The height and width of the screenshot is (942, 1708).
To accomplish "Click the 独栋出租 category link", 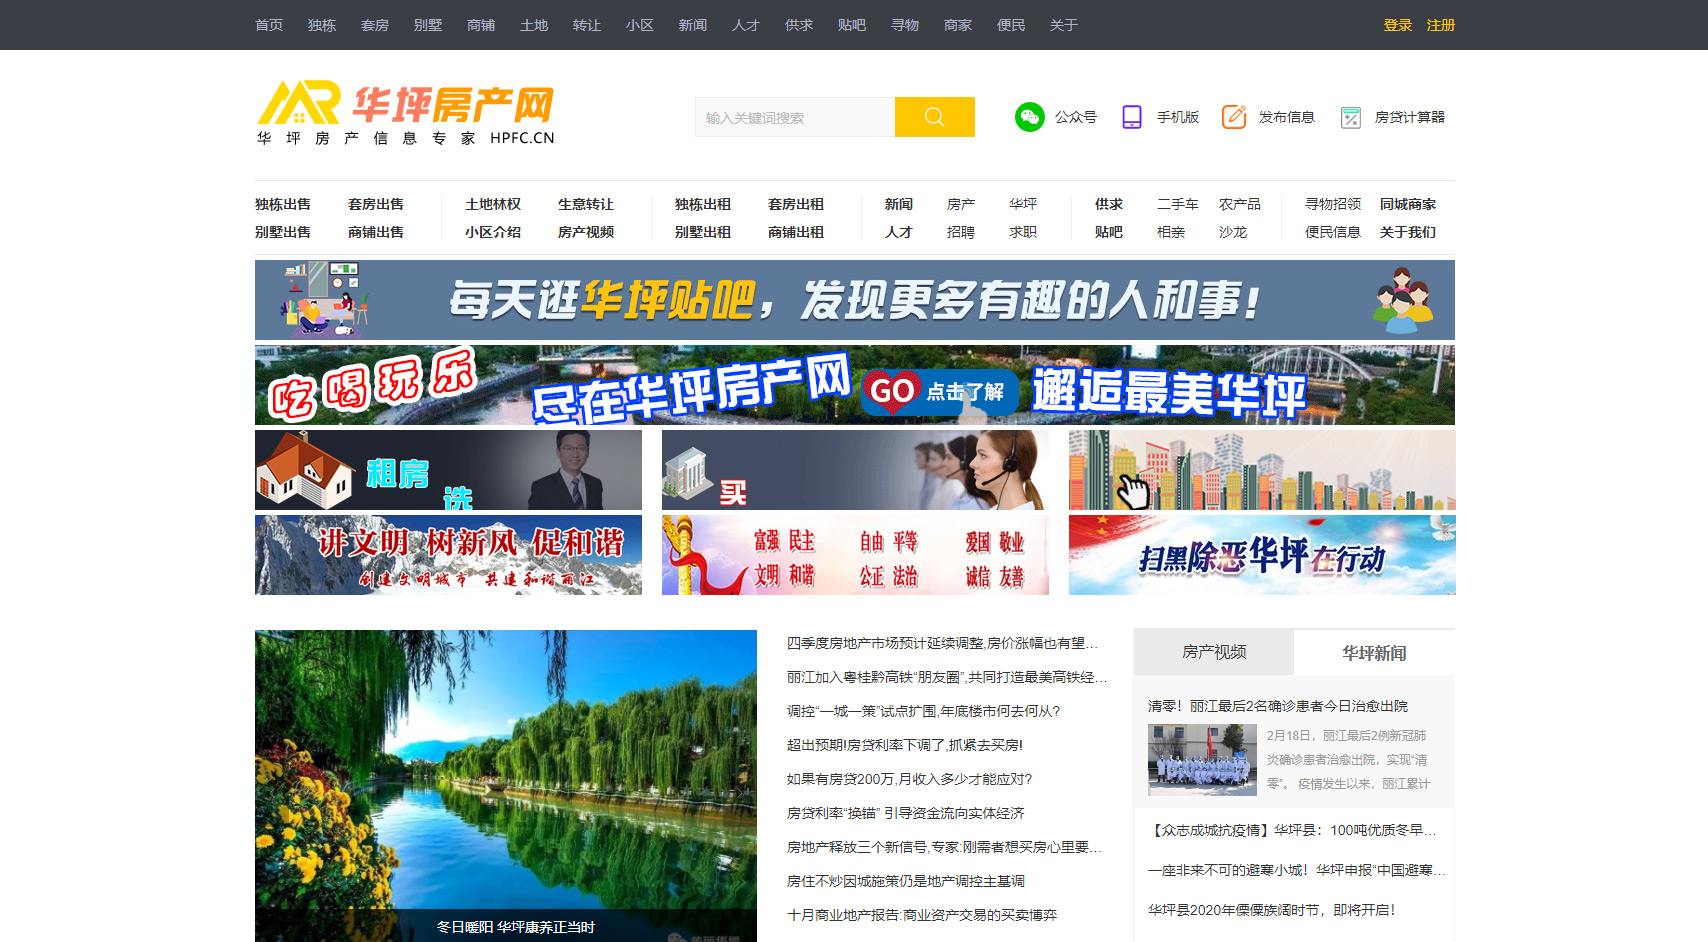I will coord(703,204).
